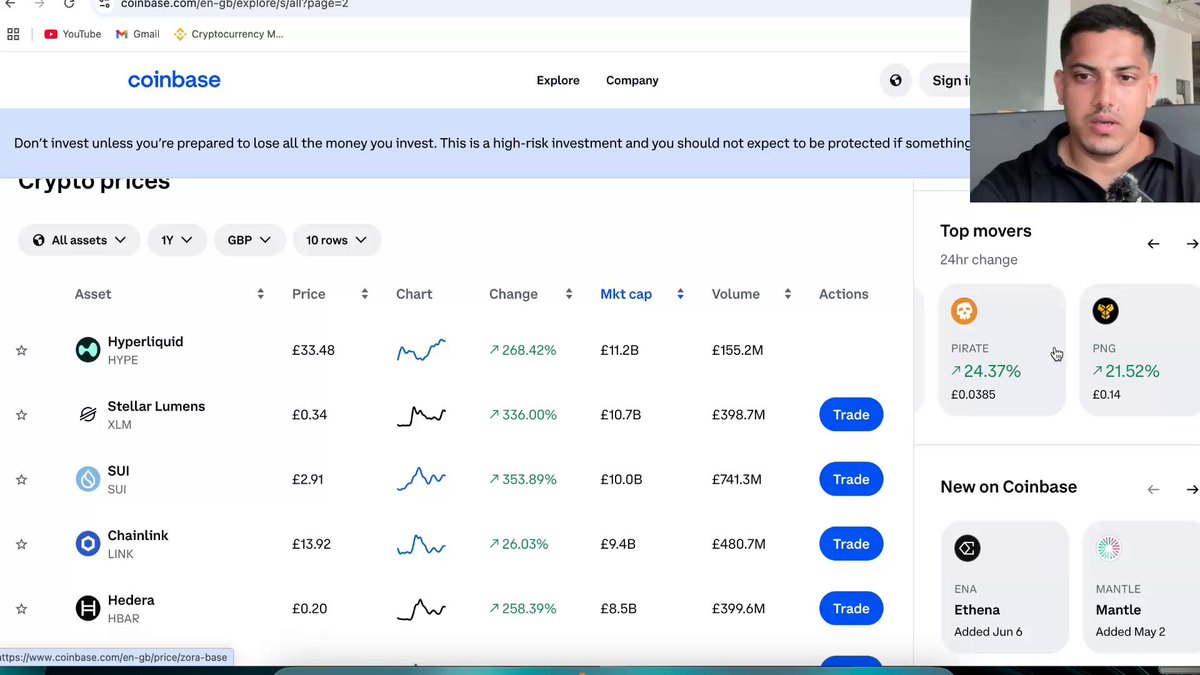Open the Explore menu
1200x675 pixels.
coord(558,80)
